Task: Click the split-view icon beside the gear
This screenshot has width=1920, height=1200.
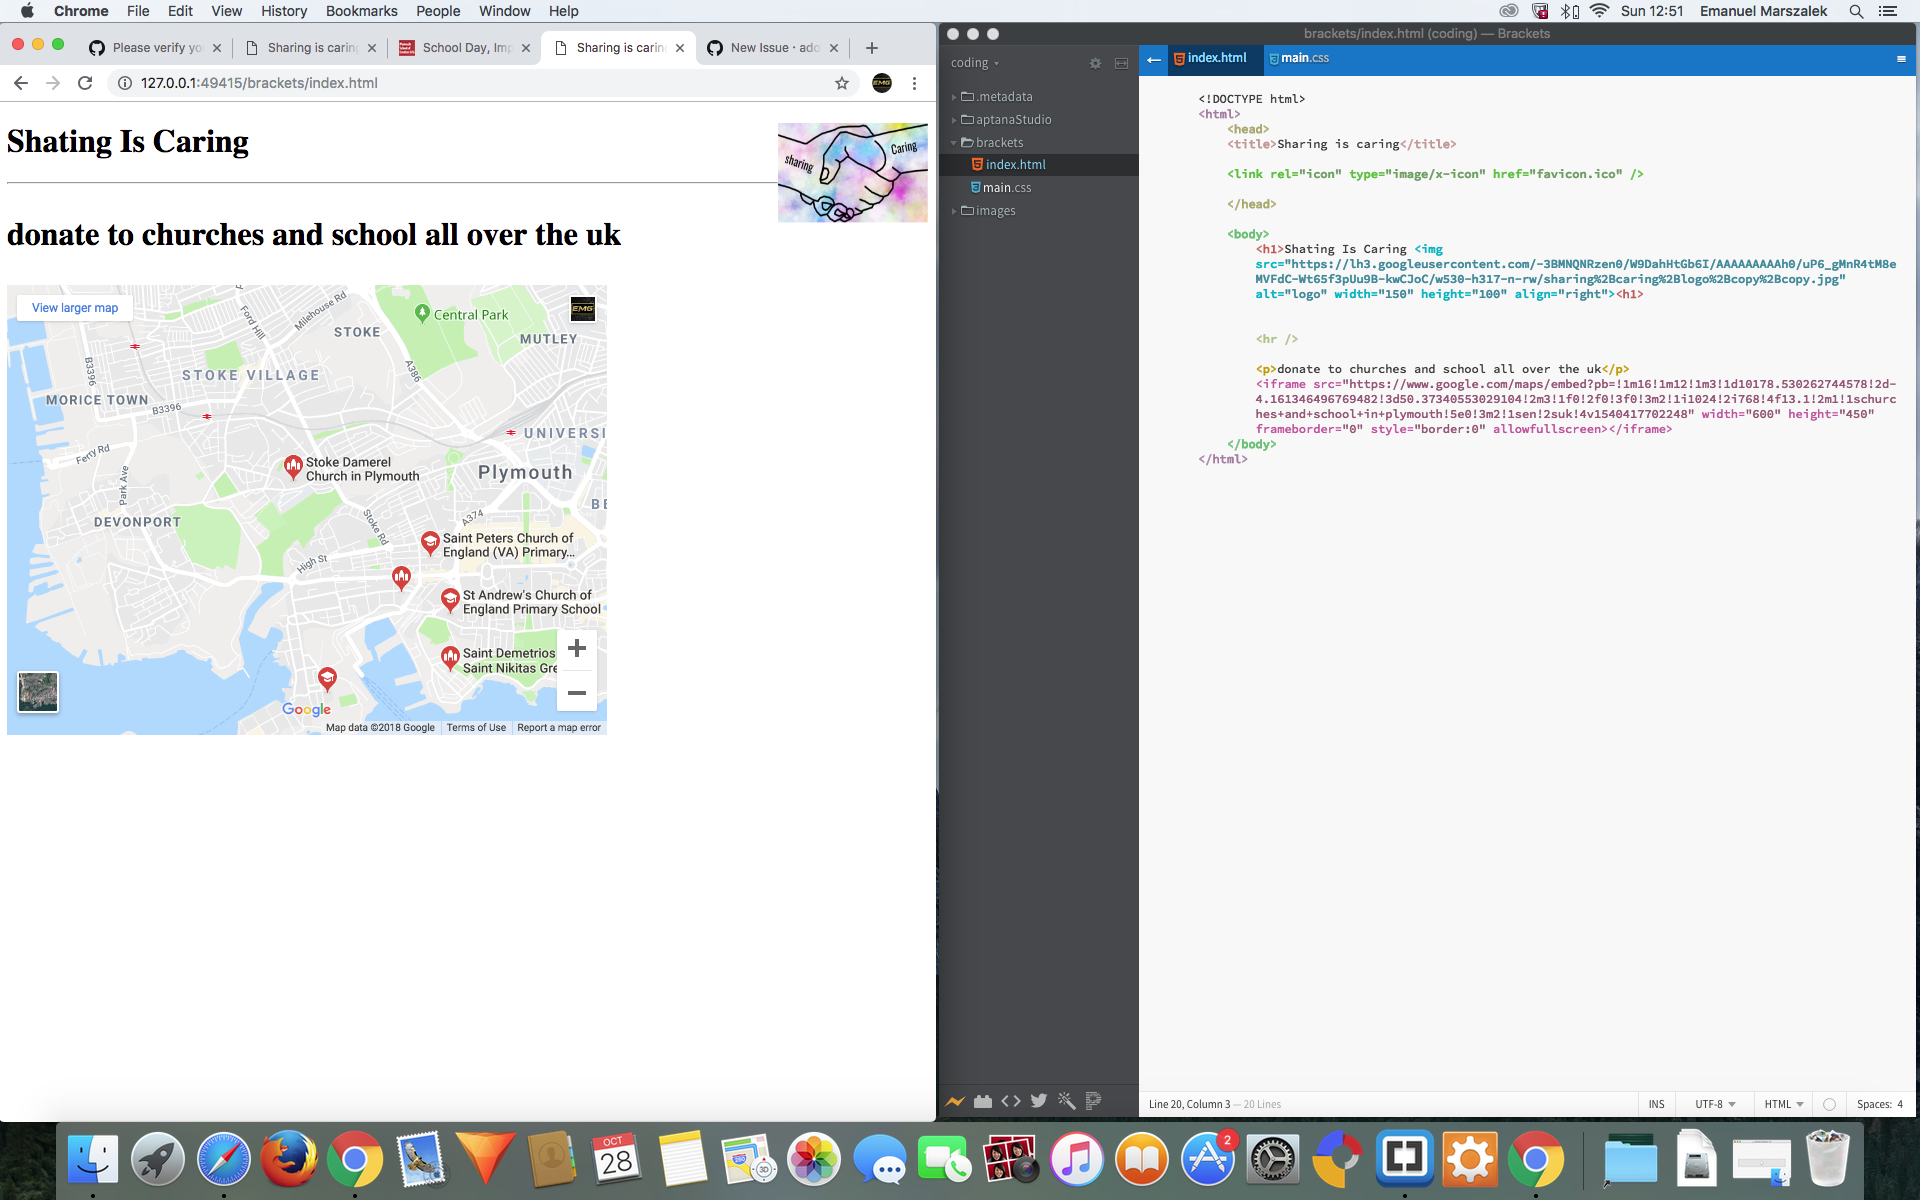Action: tap(1121, 62)
